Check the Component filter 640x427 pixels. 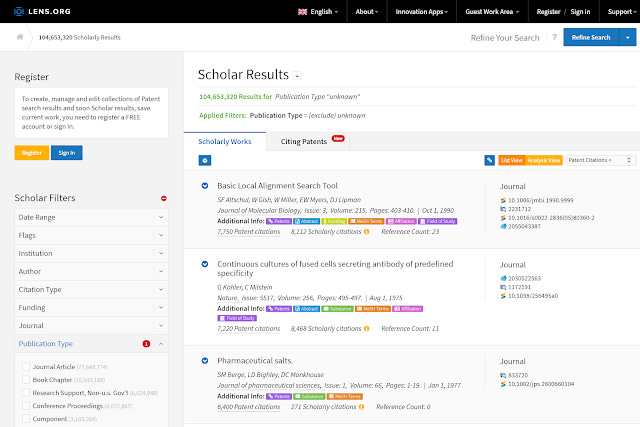tap(26, 419)
